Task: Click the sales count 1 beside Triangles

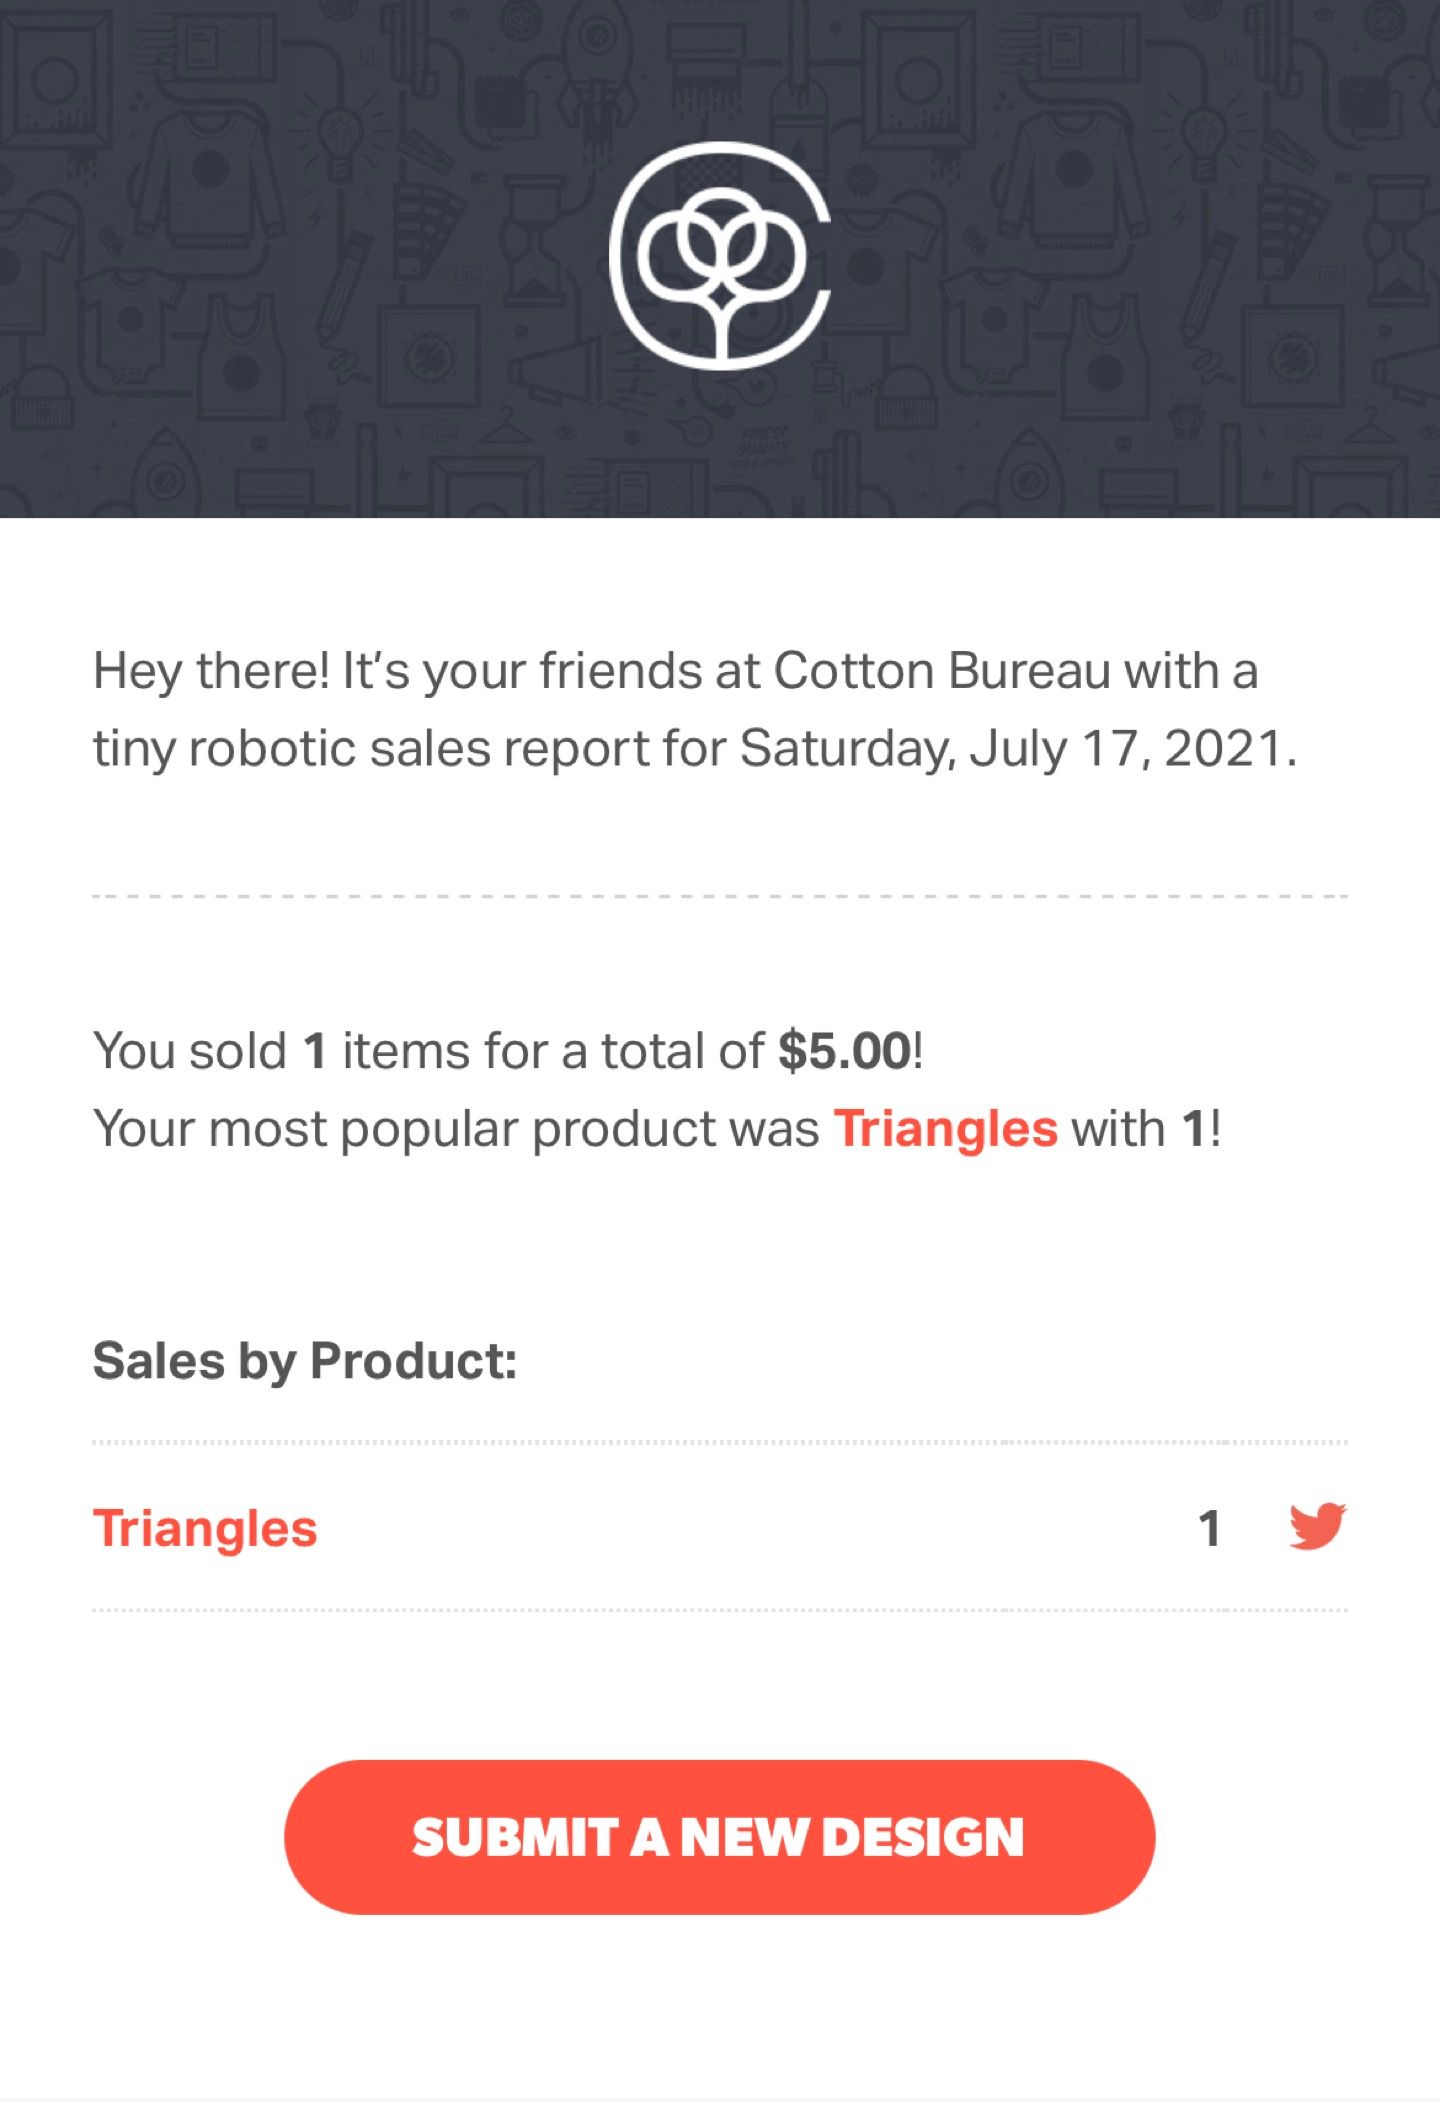Action: coord(1209,1528)
